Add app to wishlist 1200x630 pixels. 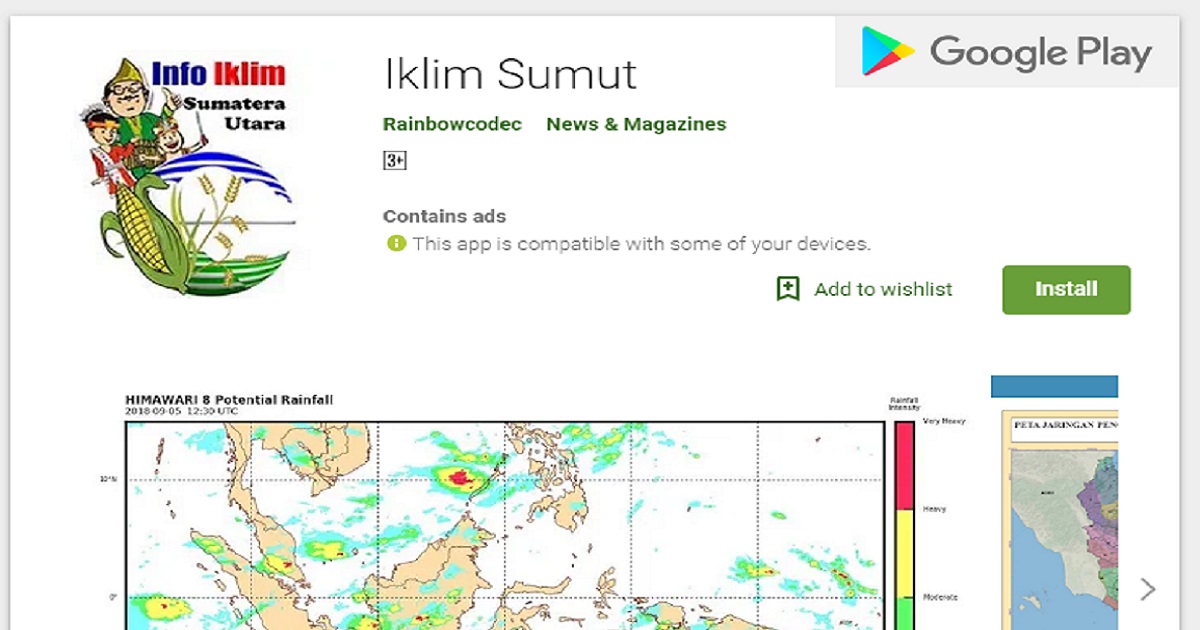point(864,289)
